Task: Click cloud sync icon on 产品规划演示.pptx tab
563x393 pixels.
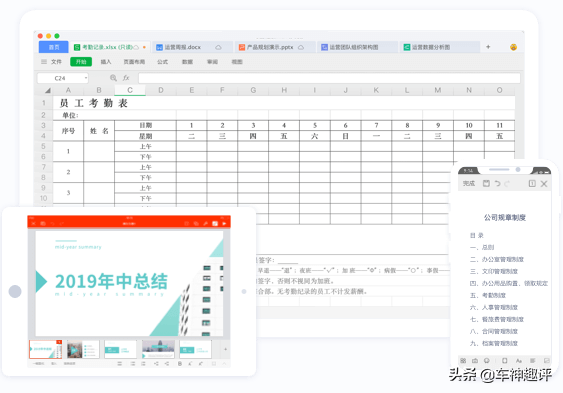Action: [x=301, y=47]
